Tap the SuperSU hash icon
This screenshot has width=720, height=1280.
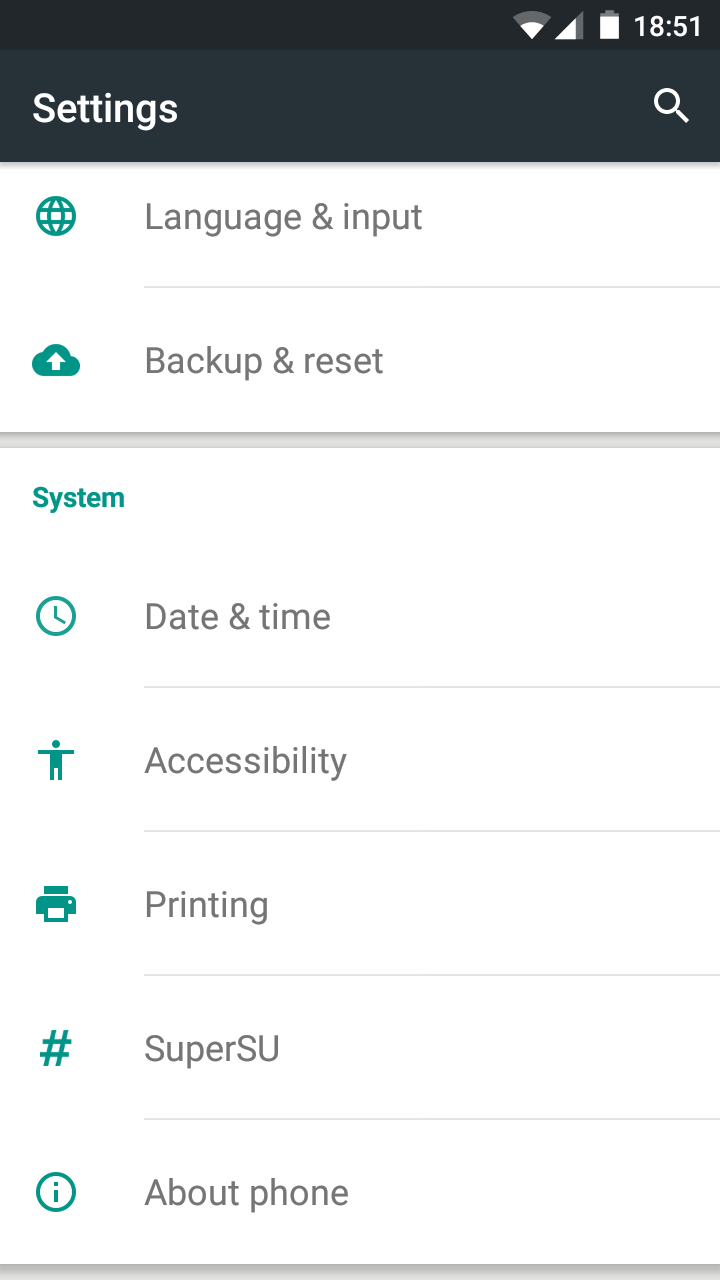[56, 1049]
